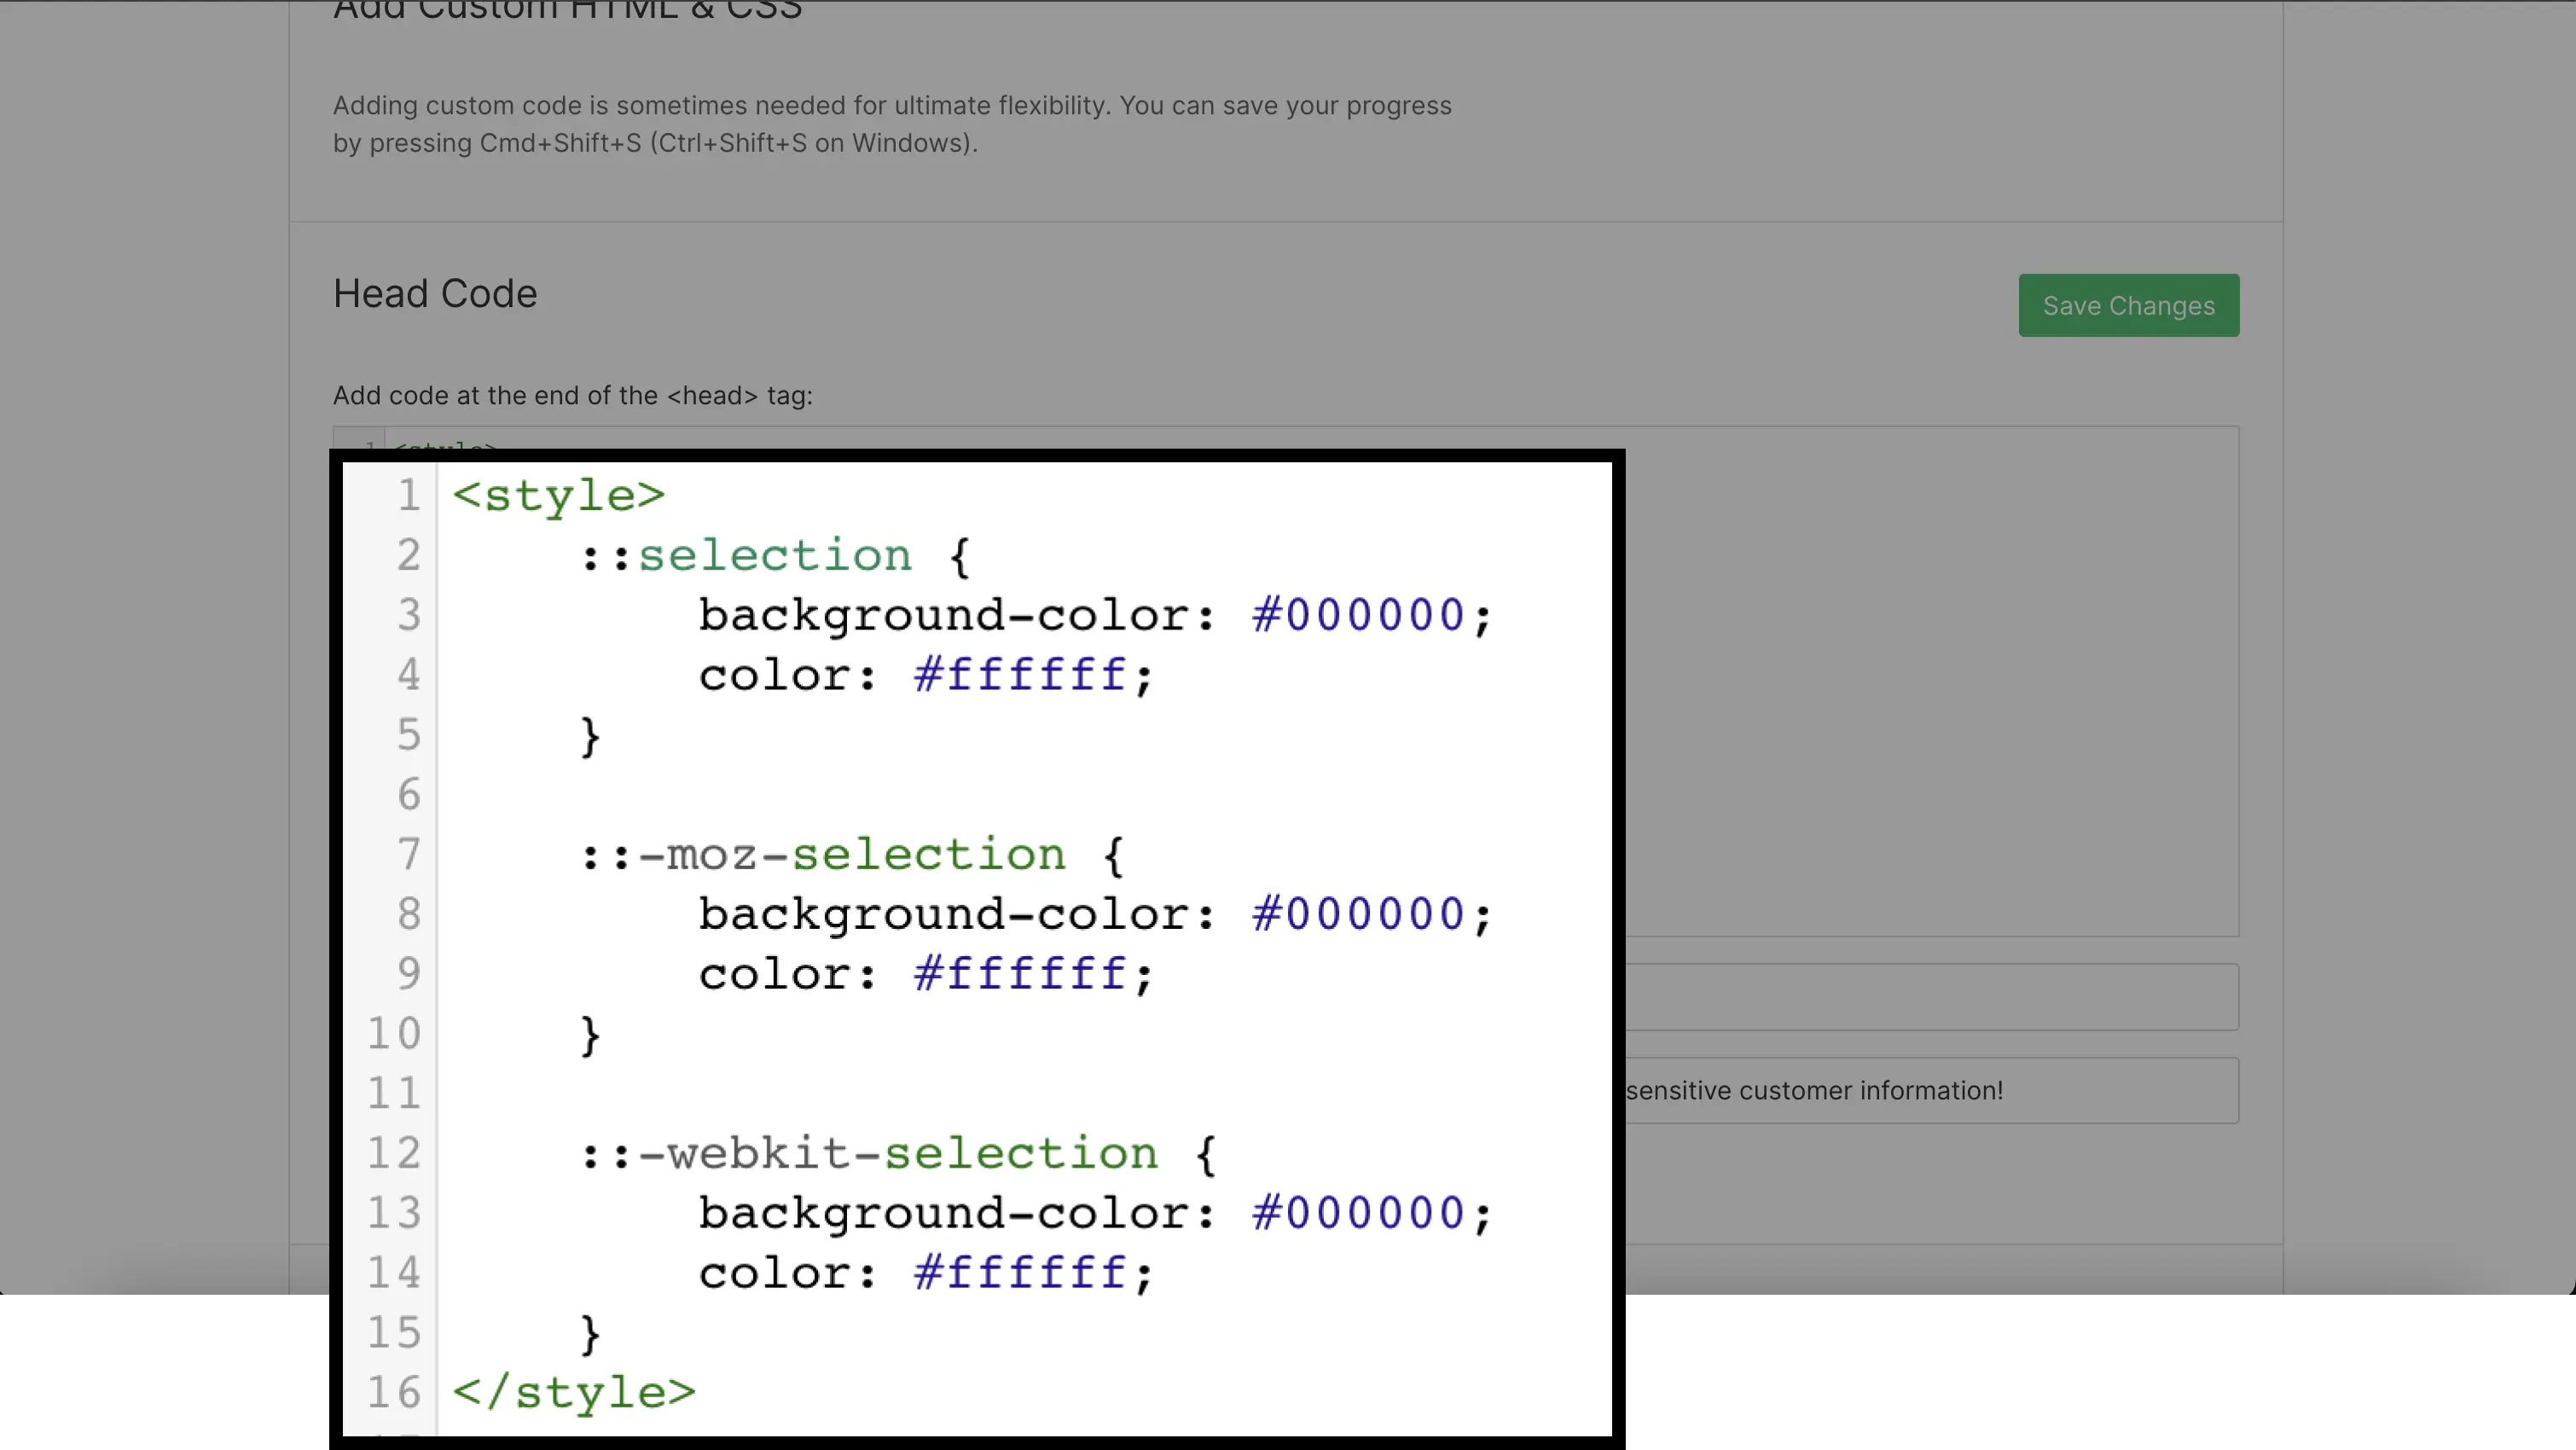Click the opening <style> tag on line 1
Image resolution: width=2576 pixels, height=1450 pixels.
tap(558, 496)
